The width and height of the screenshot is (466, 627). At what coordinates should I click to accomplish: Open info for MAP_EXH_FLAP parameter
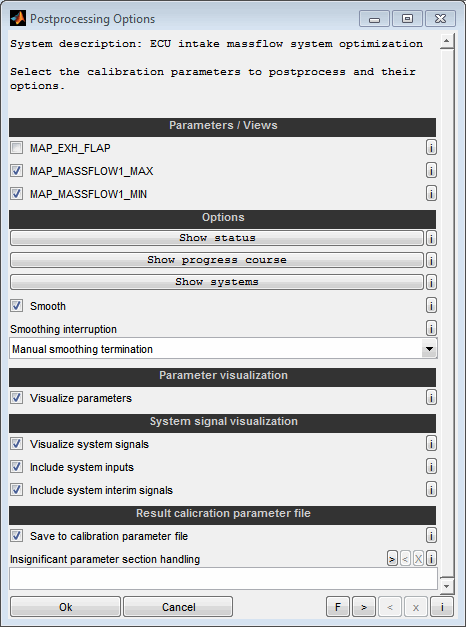click(x=431, y=148)
